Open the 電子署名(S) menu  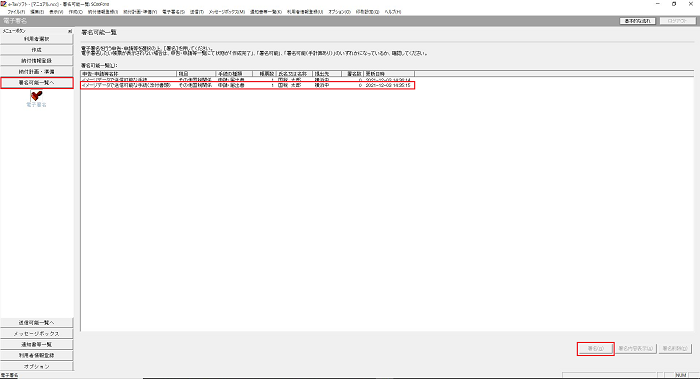pyautogui.click(x=173, y=12)
